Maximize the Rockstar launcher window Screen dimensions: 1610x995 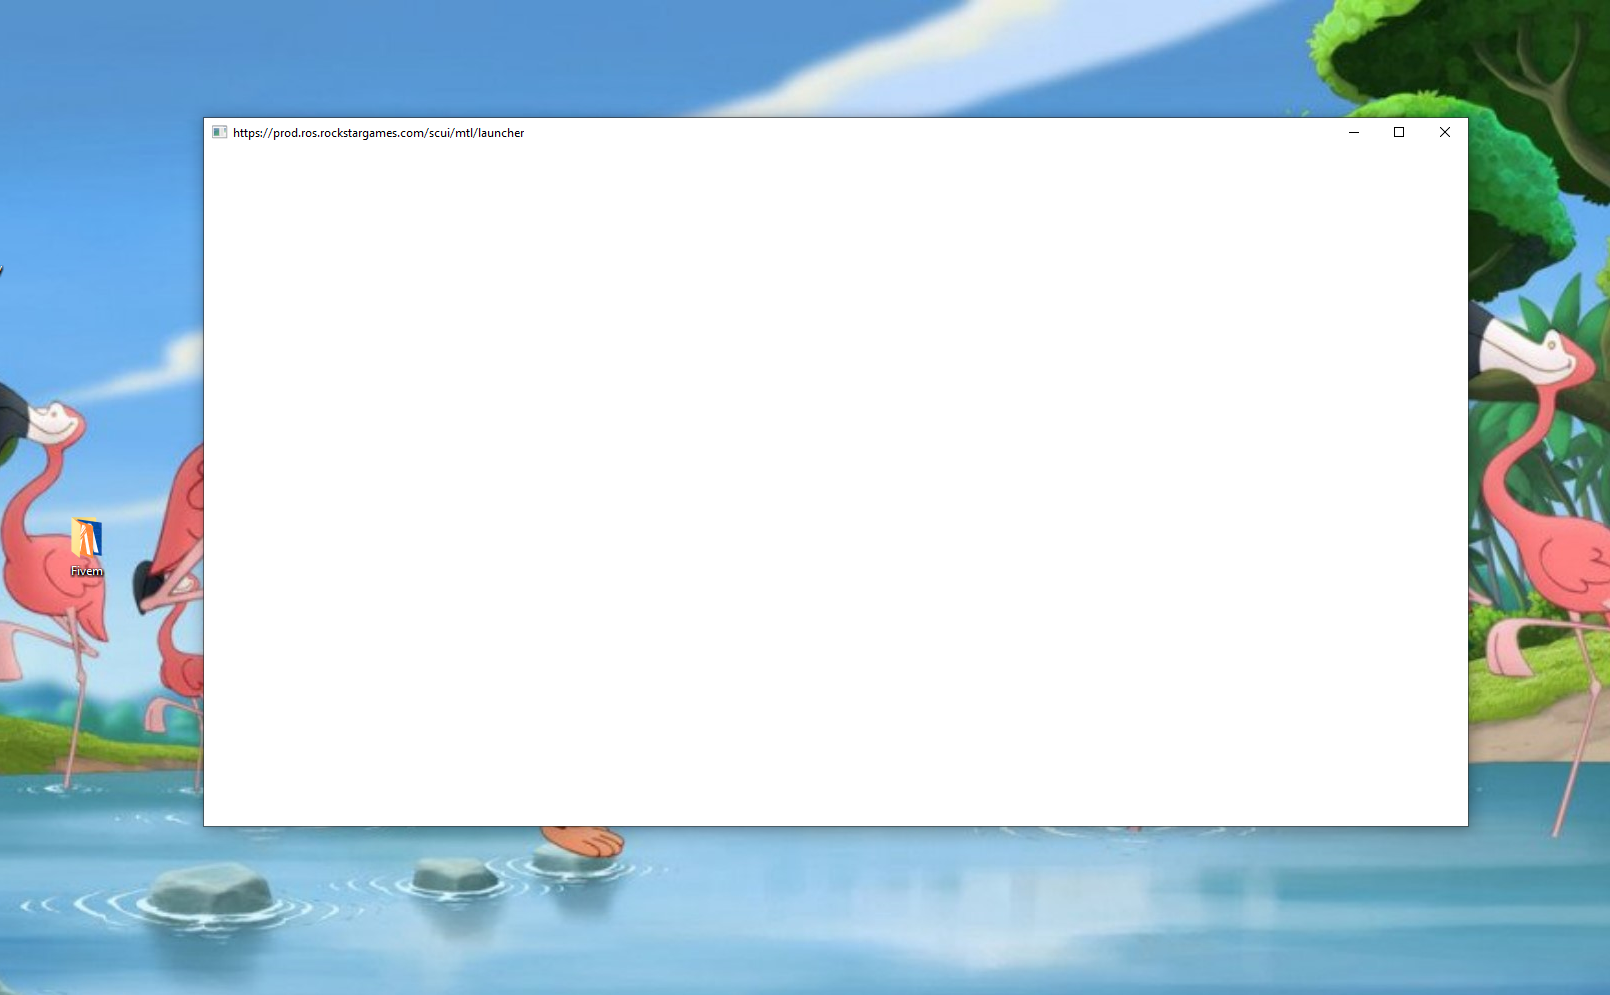click(x=1399, y=132)
